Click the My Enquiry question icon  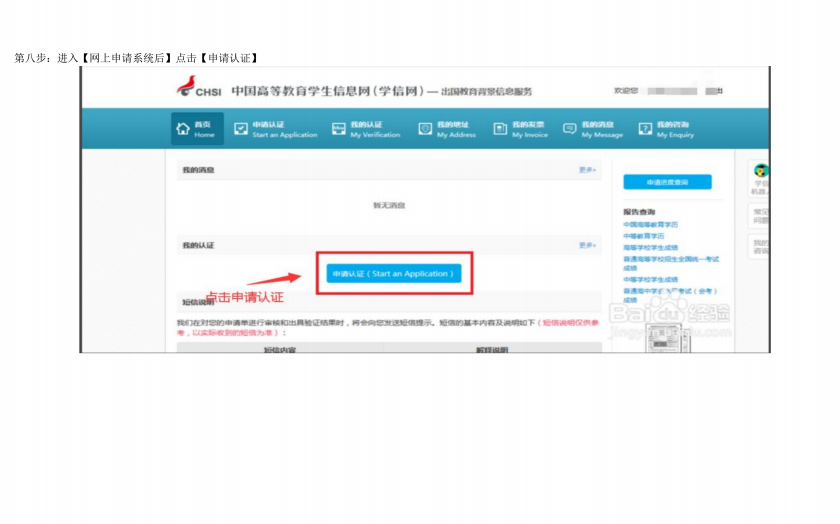[x=645, y=129]
